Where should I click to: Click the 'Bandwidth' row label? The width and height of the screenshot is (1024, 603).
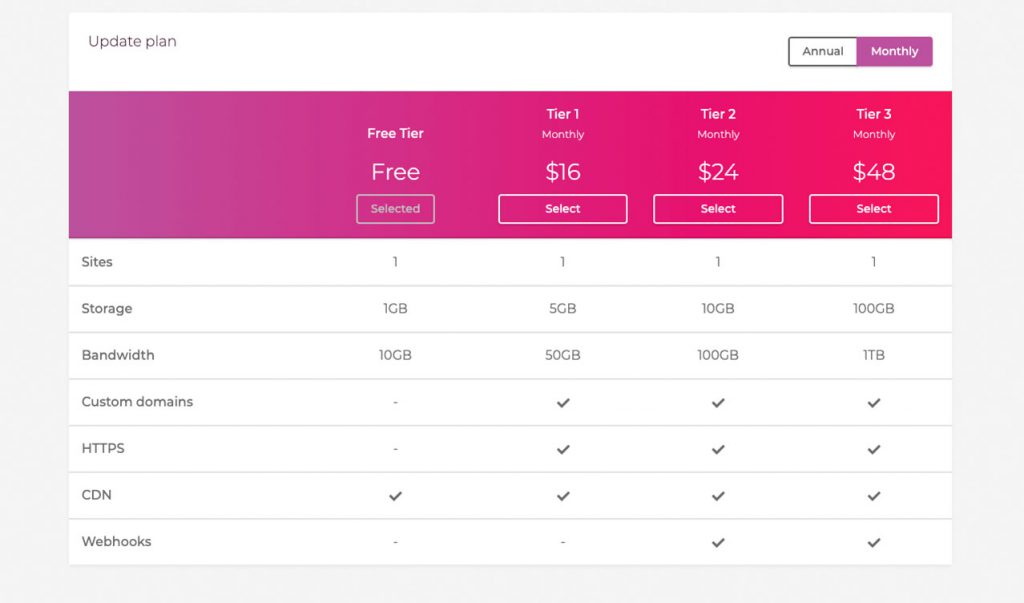click(118, 355)
